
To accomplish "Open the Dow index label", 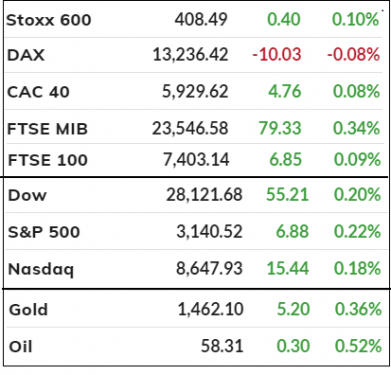I will [x=27, y=195].
